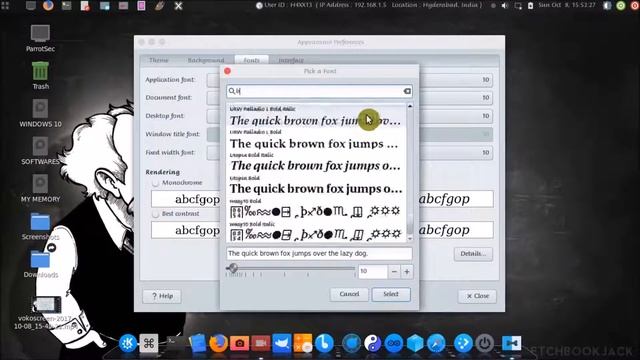
Task: Open the blue 'b' icon in dock
Action: [324, 343]
